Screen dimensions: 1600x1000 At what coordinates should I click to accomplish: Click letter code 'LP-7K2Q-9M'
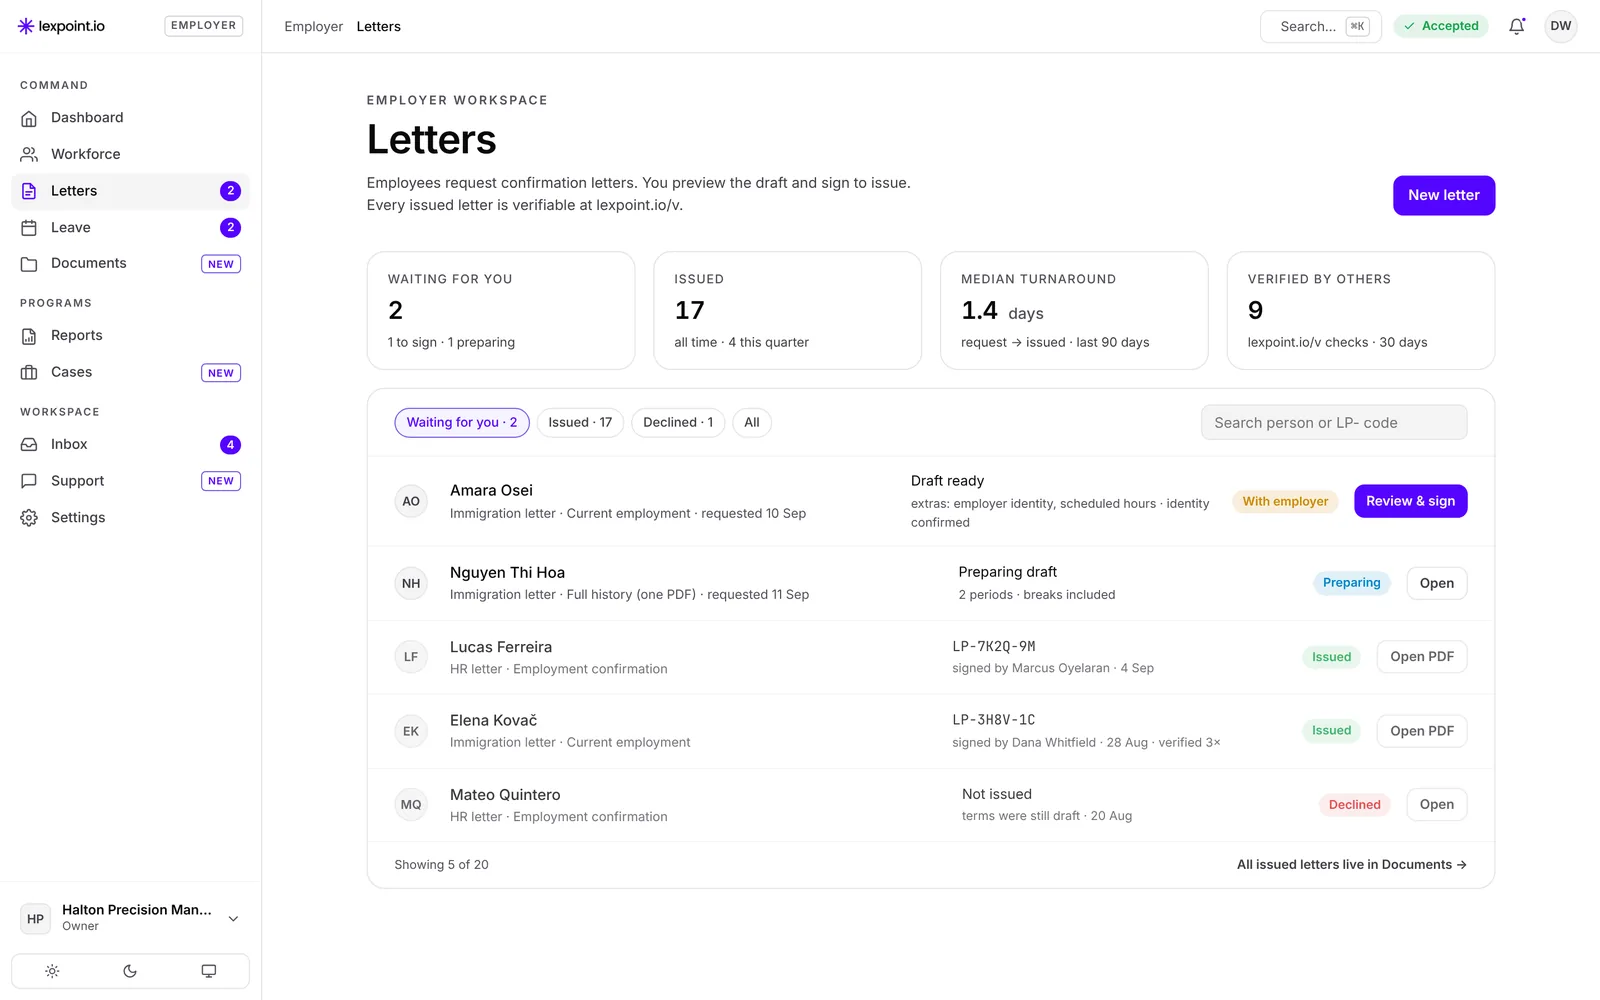point(993,647)
